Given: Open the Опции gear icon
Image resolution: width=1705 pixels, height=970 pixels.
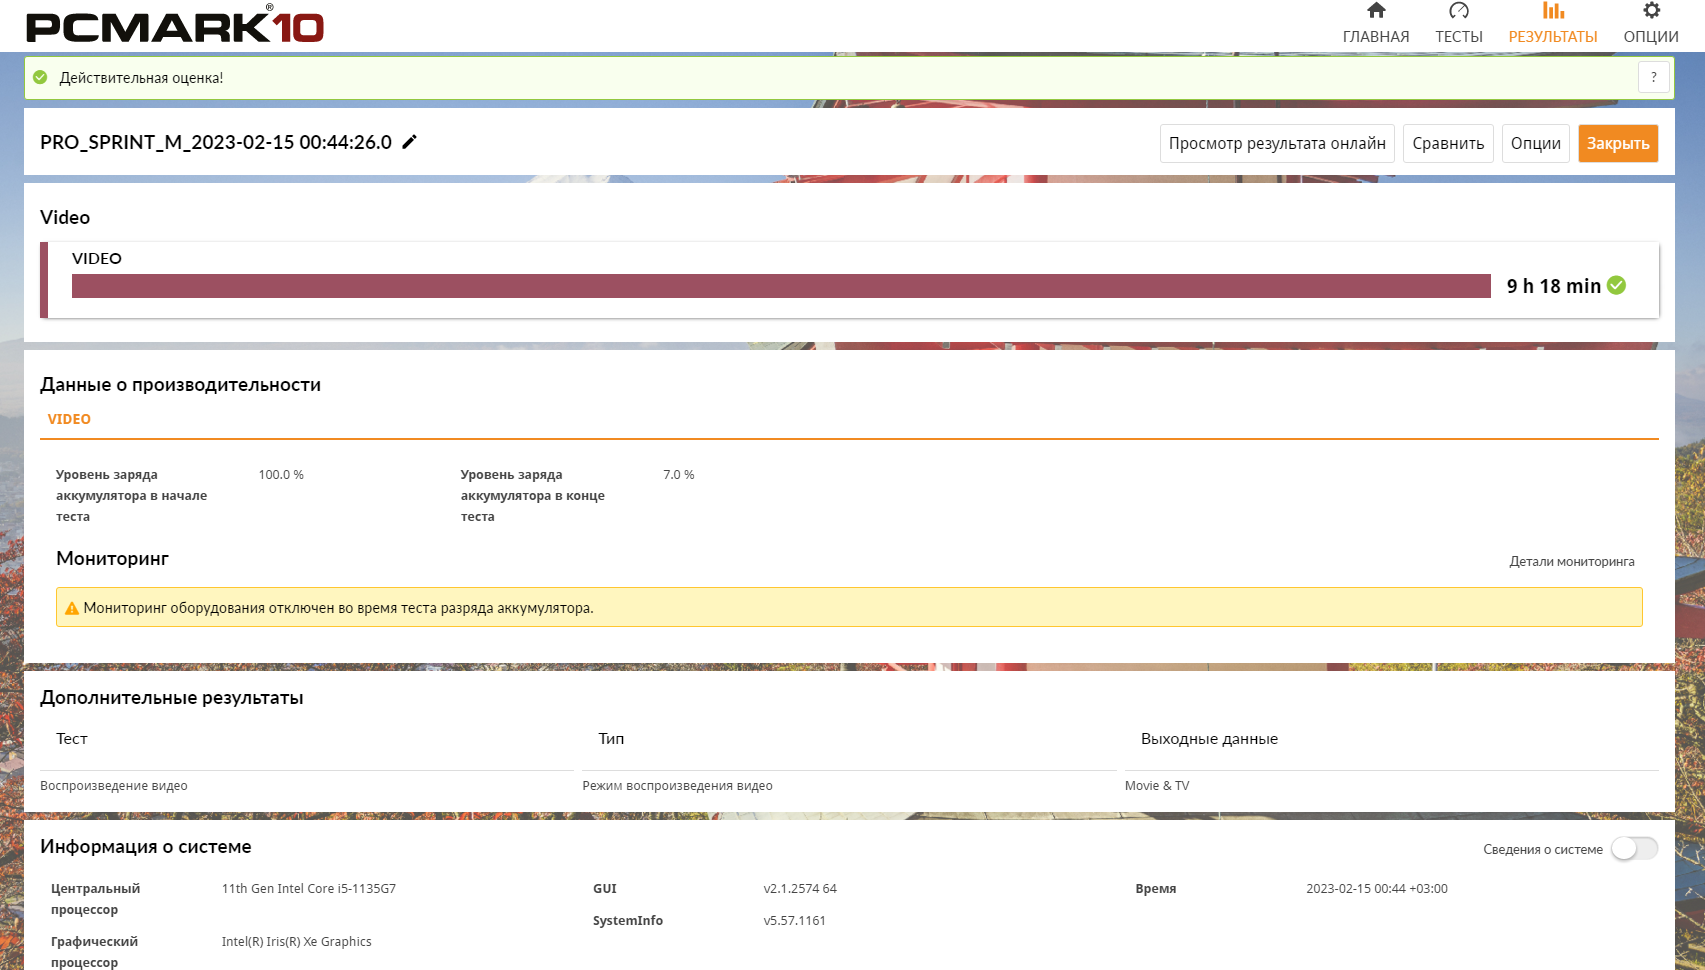Looking at the screenshot, I should coord(1651,11).
